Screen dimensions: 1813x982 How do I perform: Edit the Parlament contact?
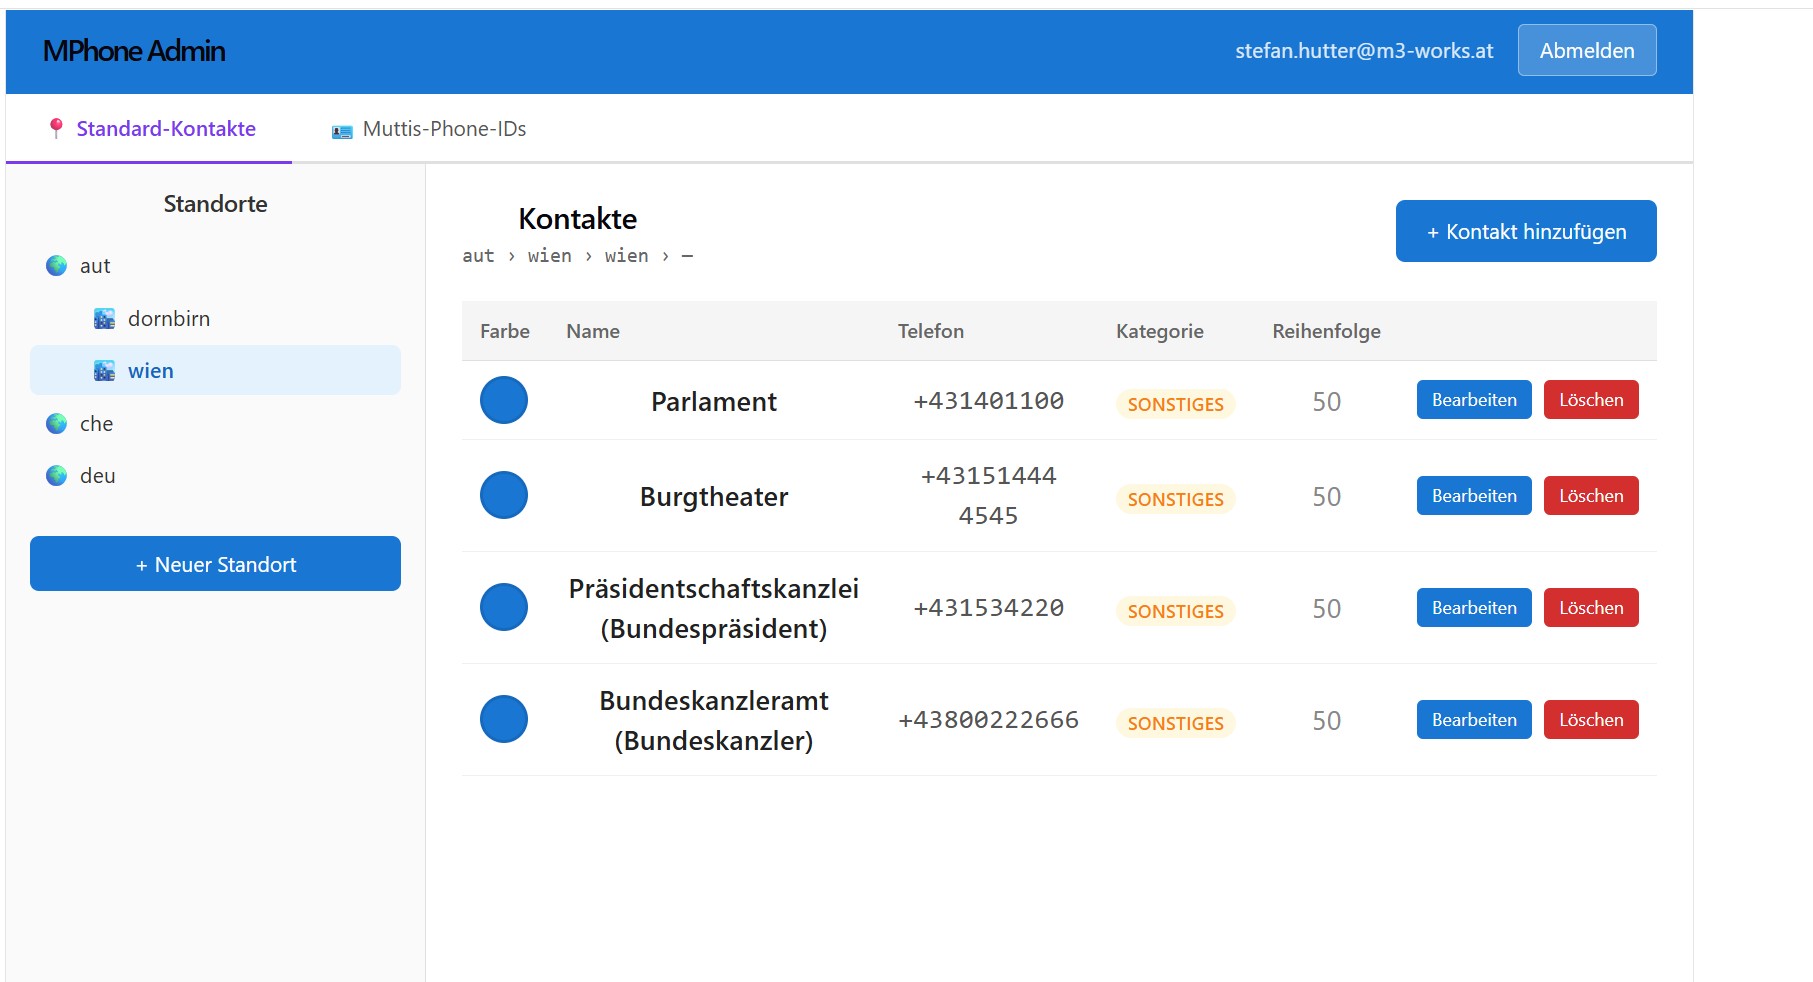tap(1474, 400)
